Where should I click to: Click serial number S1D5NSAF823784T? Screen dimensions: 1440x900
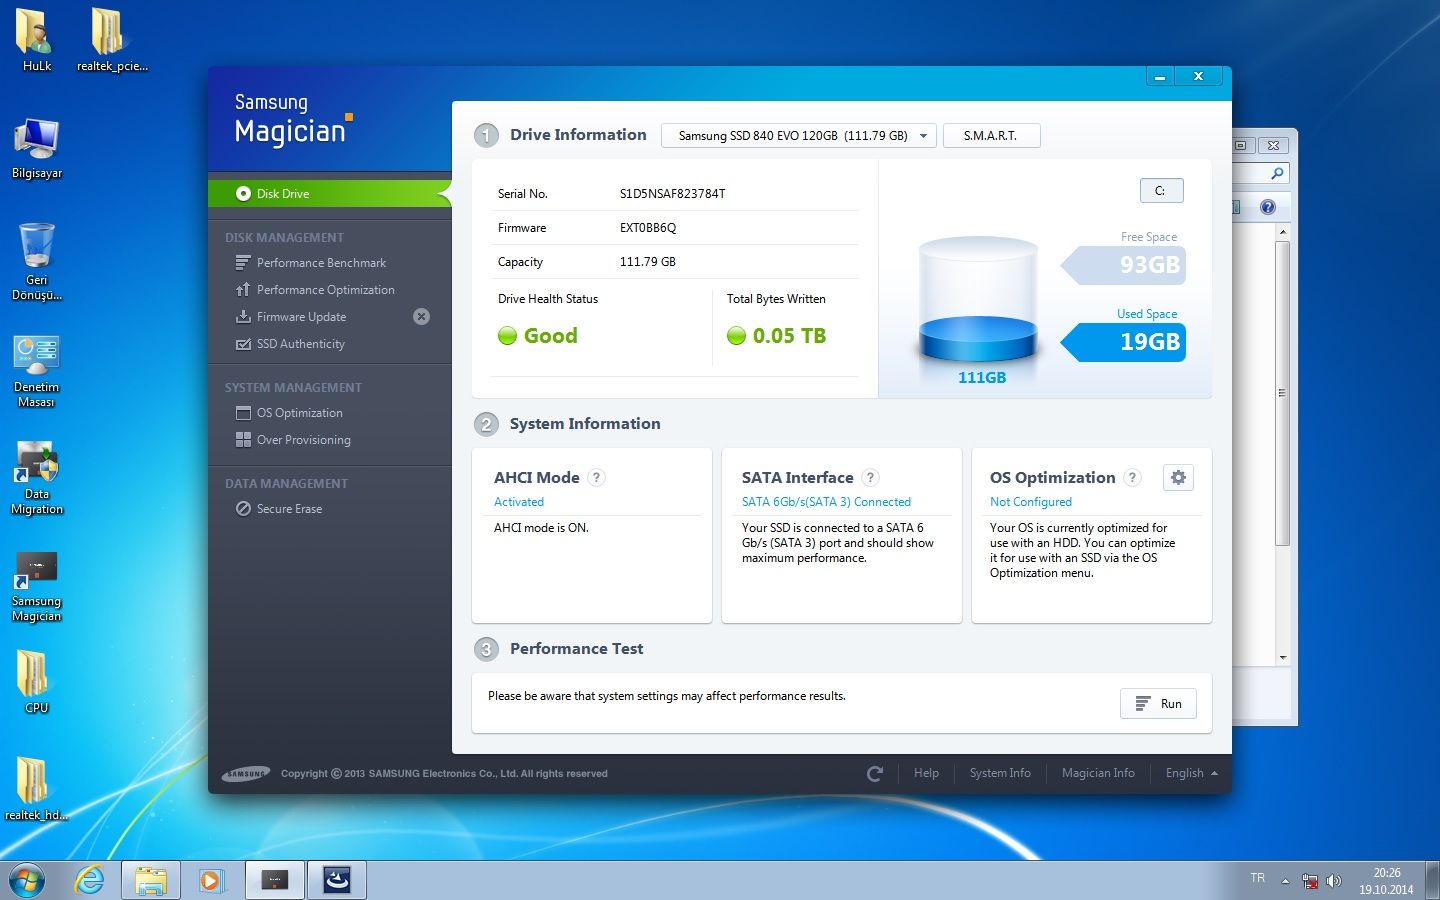pos(672,194)
